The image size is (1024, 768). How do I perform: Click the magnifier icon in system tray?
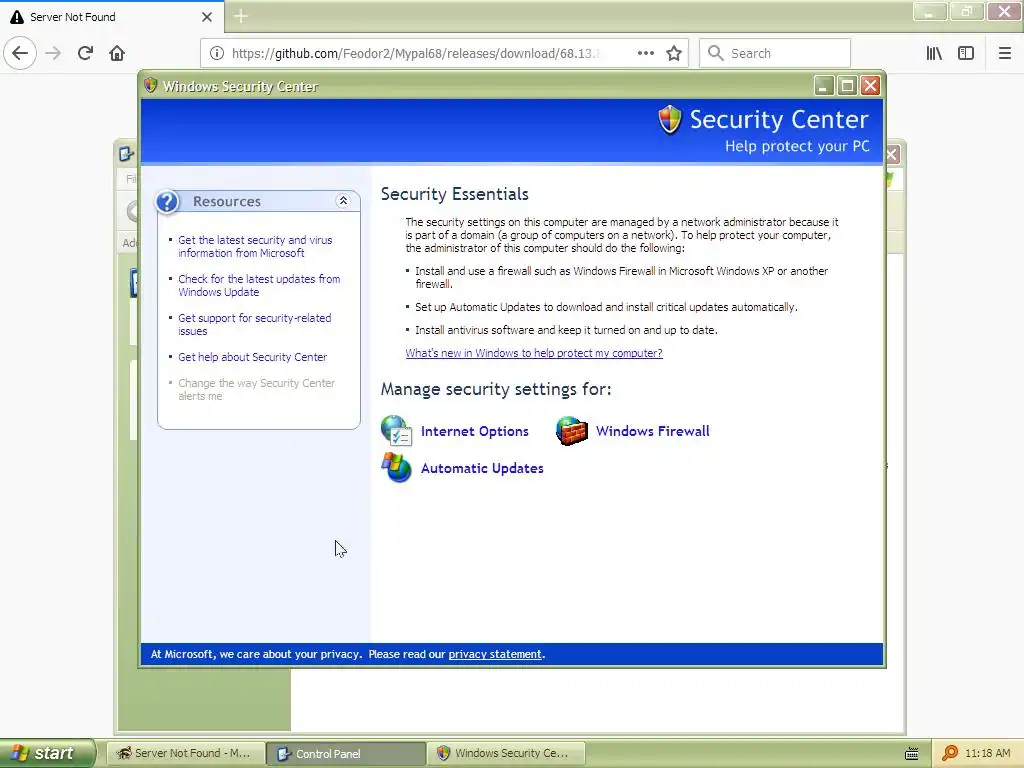(x=950, y=753)
